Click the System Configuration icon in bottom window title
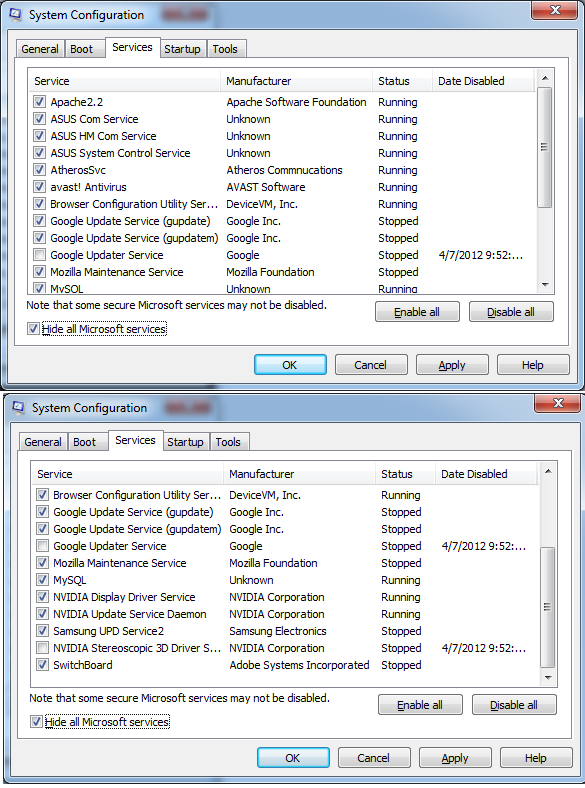This screenshot has height=788, width=585. pos(19,408)
